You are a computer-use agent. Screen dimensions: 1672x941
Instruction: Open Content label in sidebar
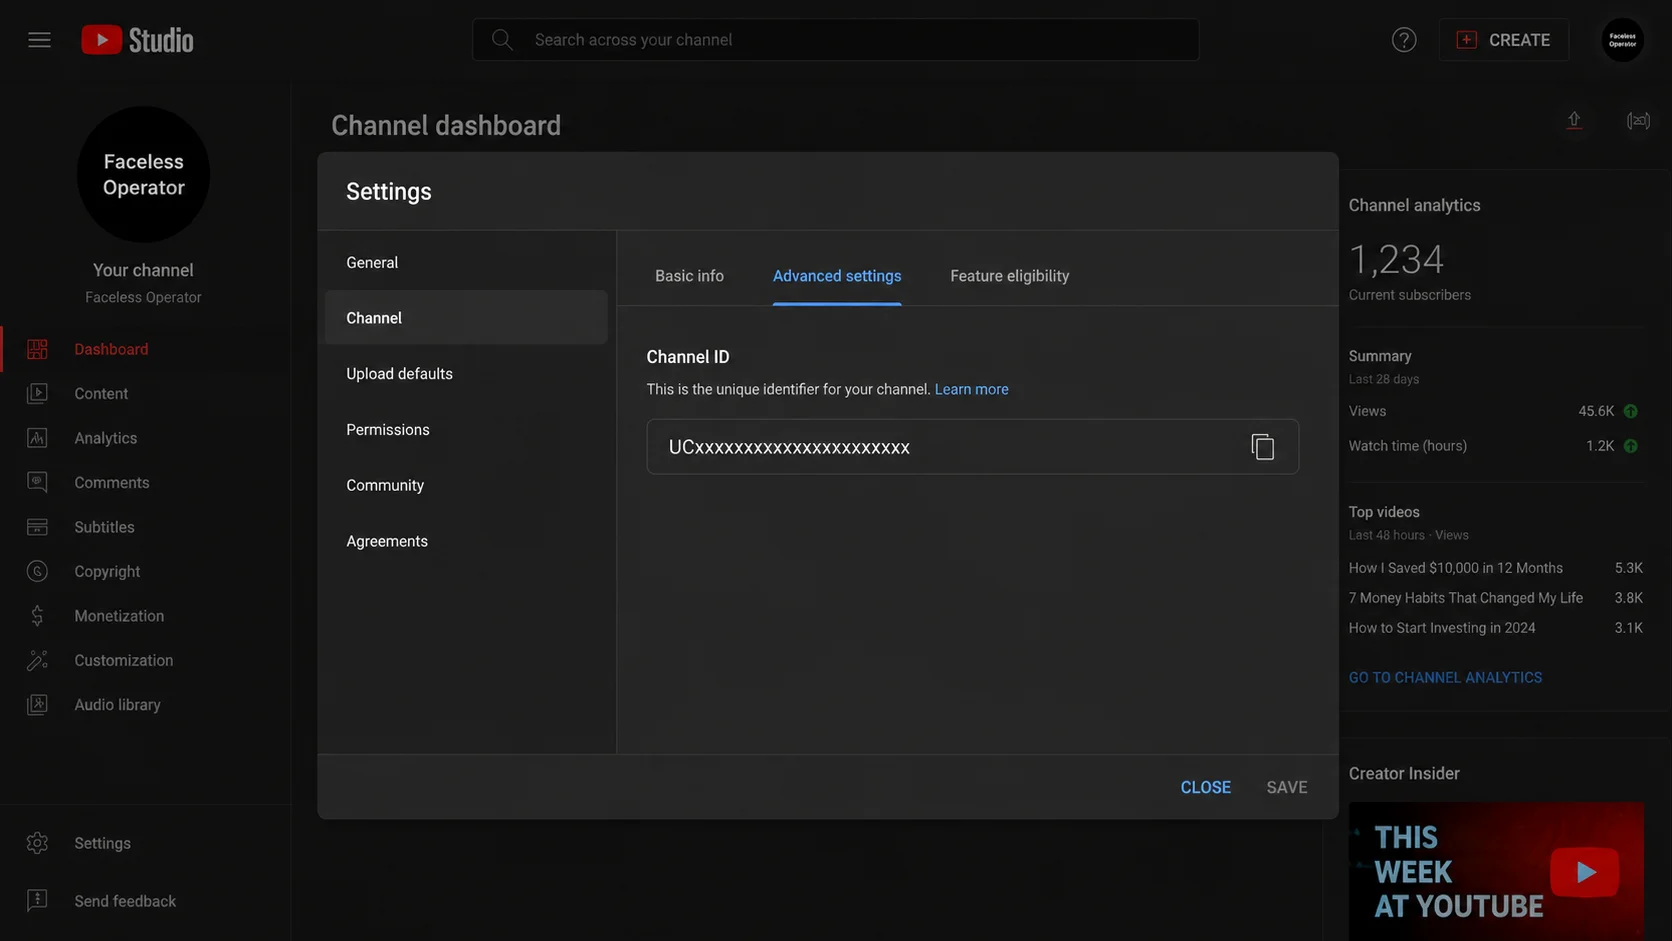point(101,393)
